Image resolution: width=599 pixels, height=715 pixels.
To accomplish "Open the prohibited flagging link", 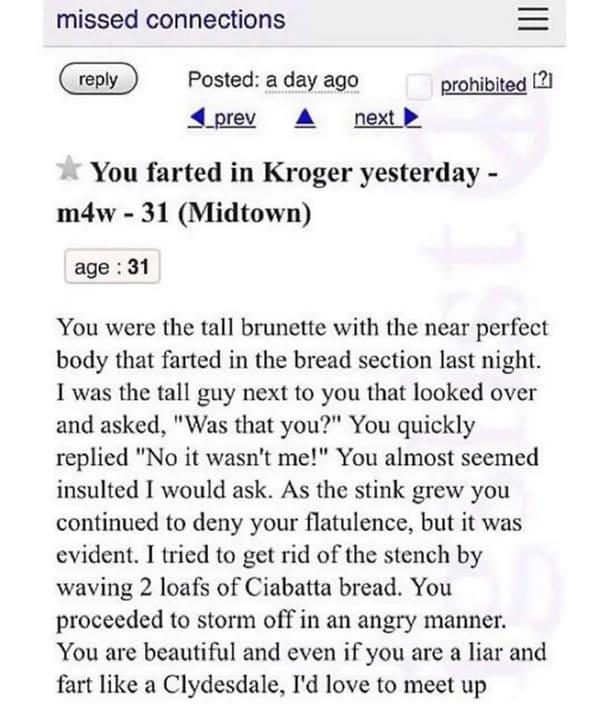I will [x=484, y=85].
